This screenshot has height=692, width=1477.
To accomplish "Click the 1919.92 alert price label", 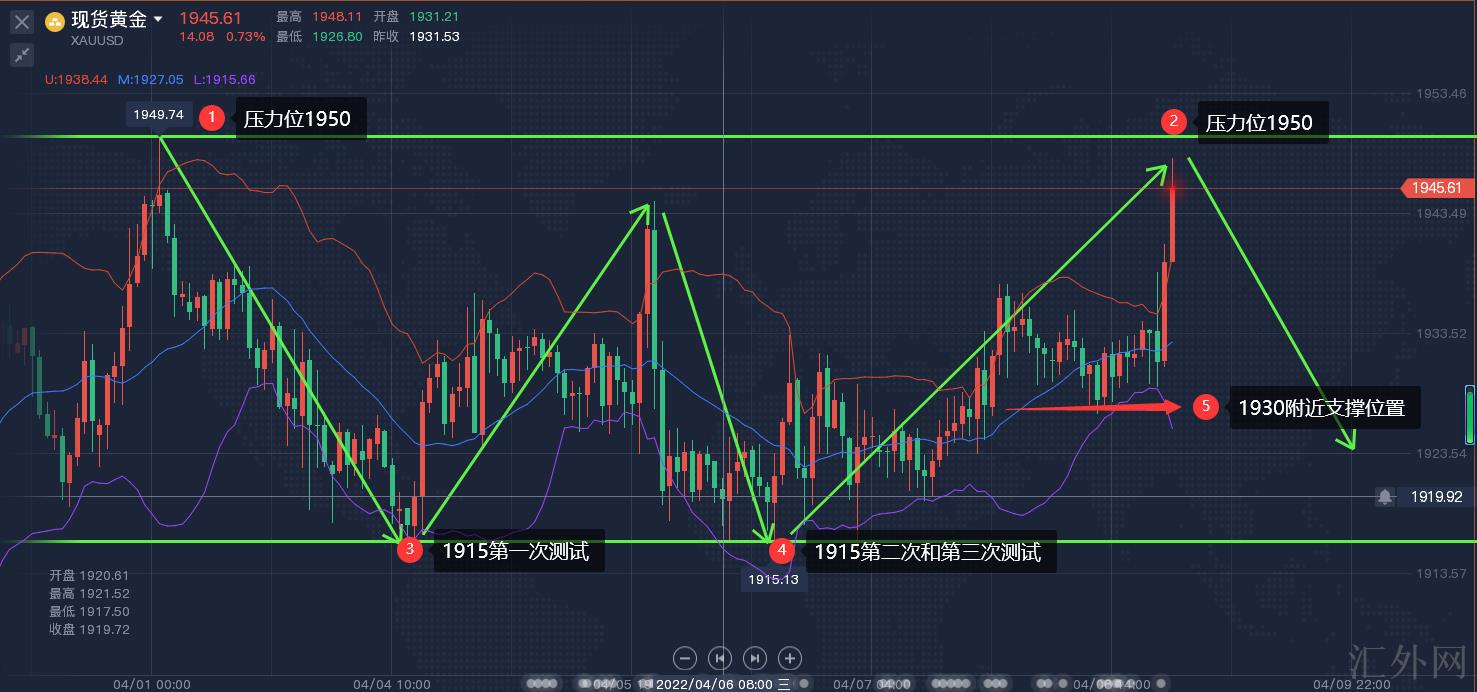I will click(x=1437, y=496).
